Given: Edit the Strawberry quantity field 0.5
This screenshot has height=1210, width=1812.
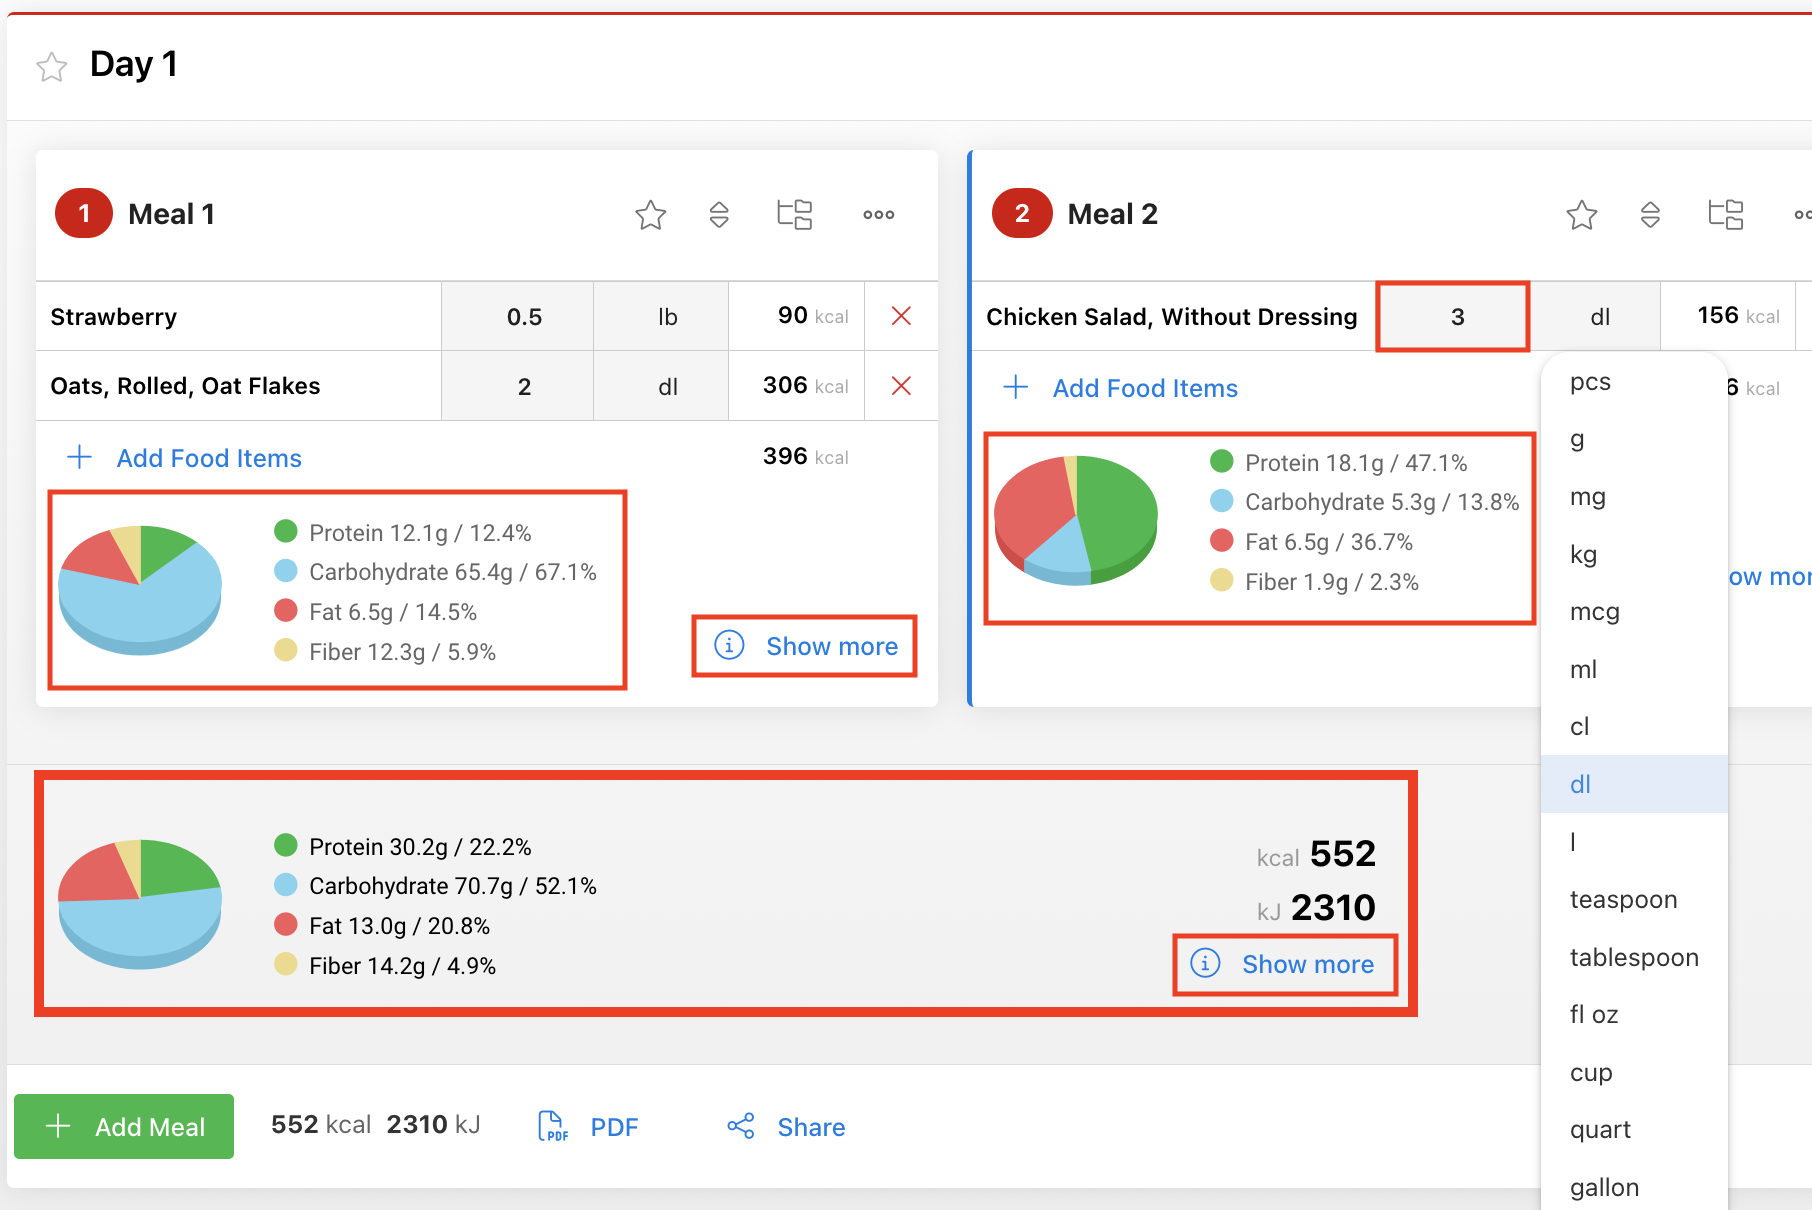Looking at the screenshot, I should 518,316.
